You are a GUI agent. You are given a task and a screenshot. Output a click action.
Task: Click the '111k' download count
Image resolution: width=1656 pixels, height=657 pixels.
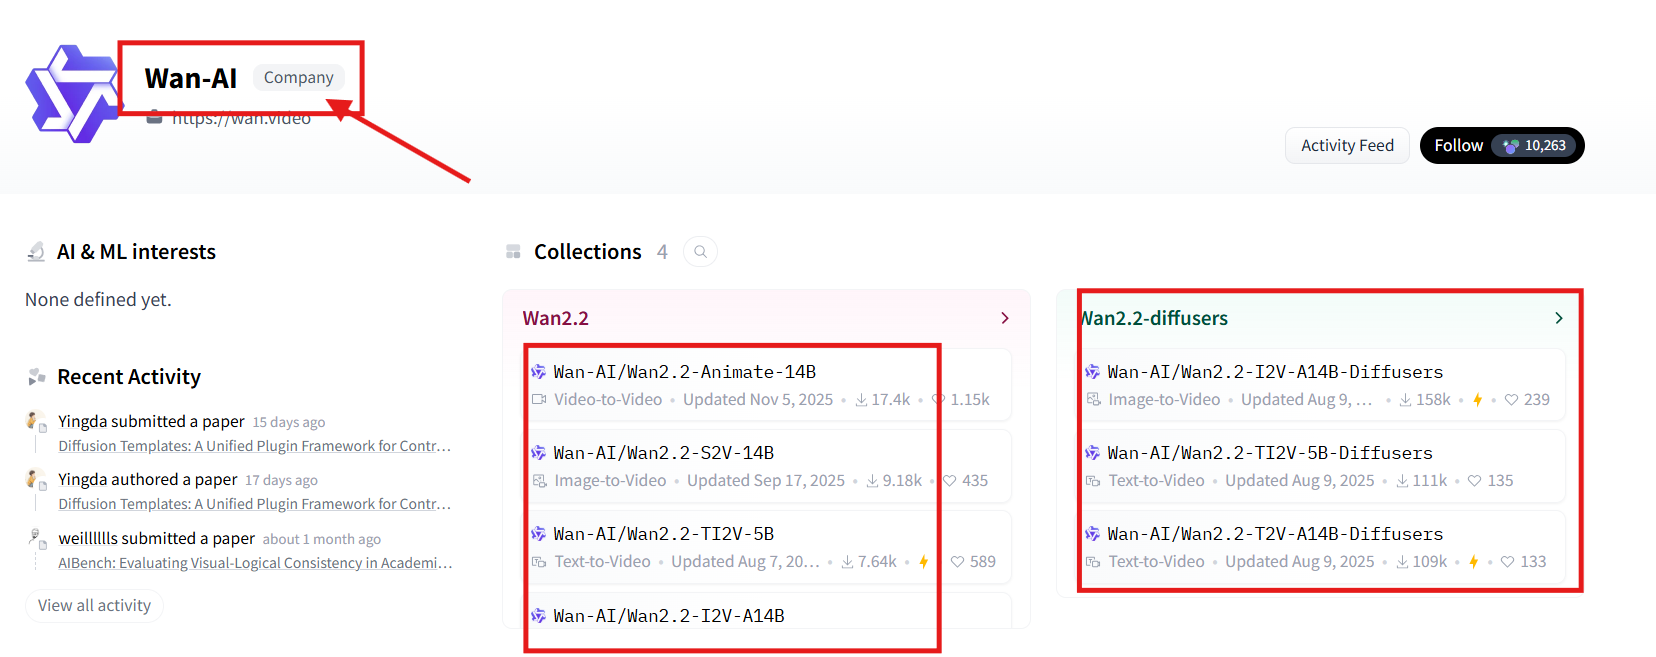[x=1430, y=481]
